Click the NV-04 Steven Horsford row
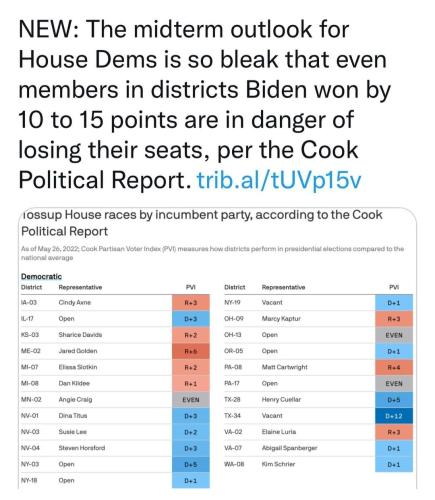 tap(115, 448)
